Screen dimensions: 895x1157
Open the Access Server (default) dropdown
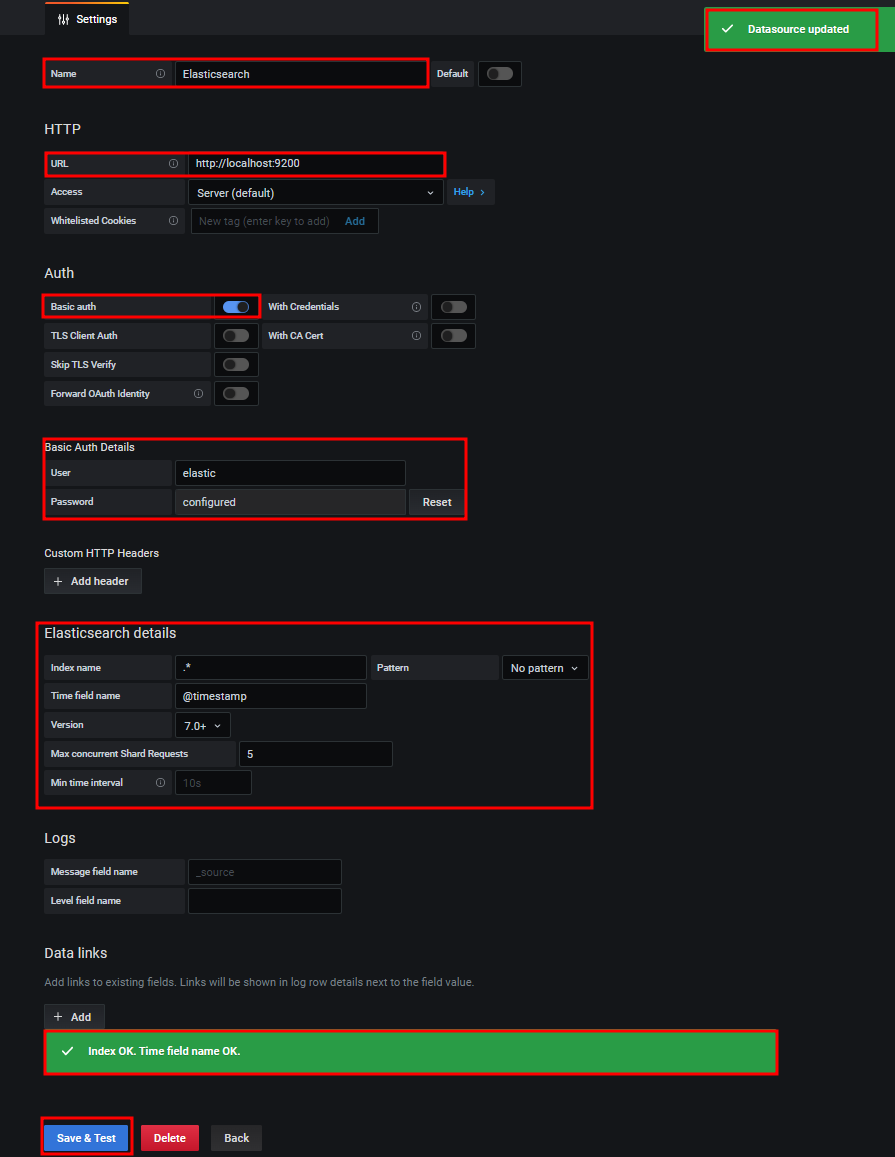pyautogui.click(x=316, y=193)
